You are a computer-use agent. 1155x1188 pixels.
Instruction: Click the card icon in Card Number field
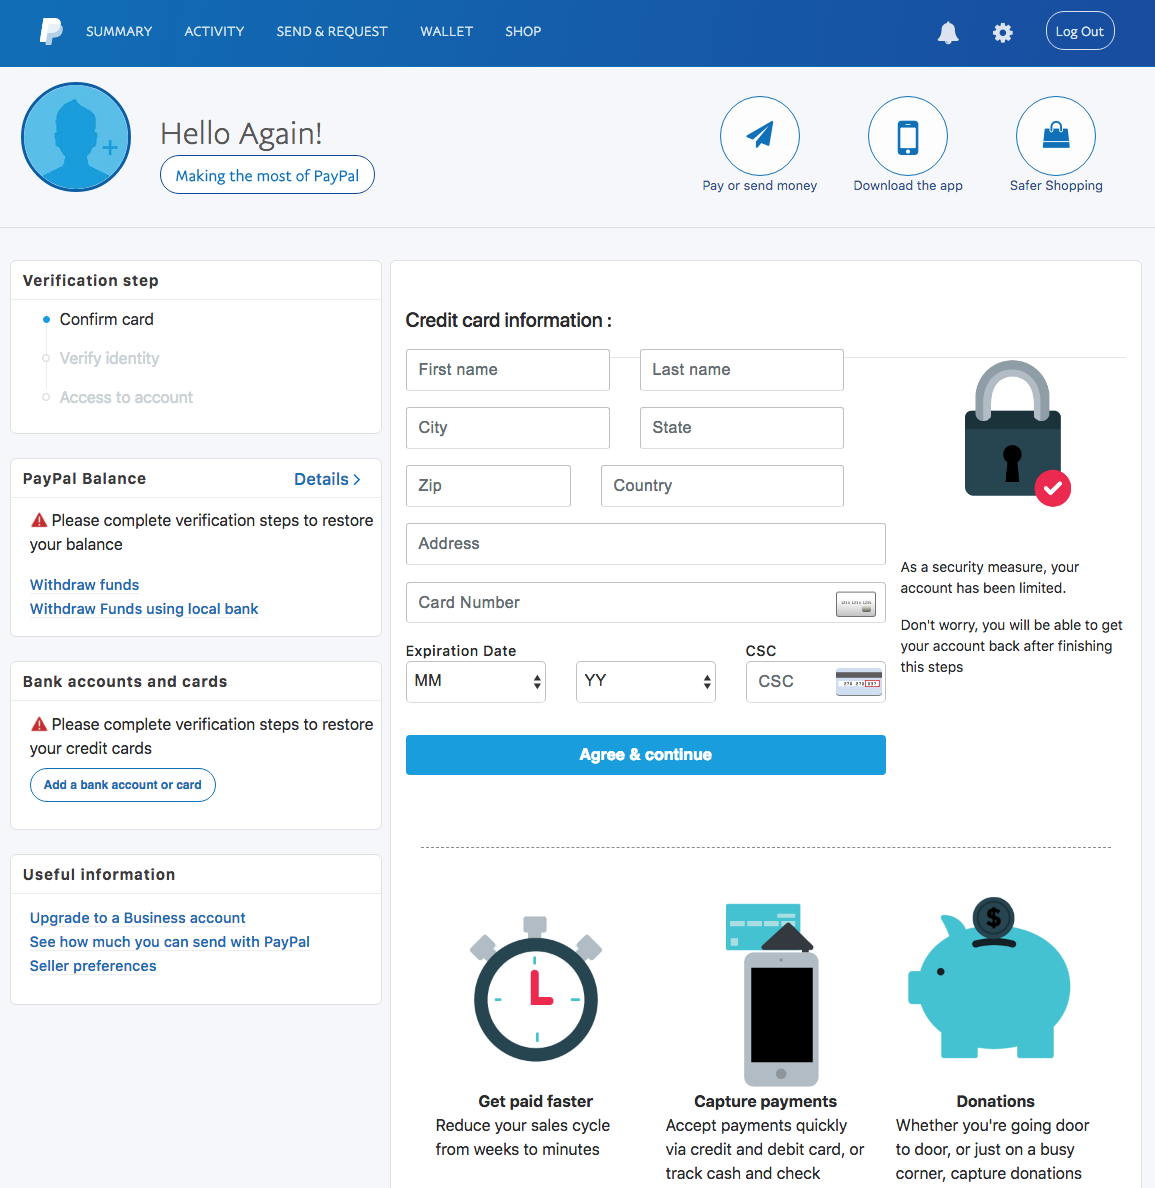(856, 604)
